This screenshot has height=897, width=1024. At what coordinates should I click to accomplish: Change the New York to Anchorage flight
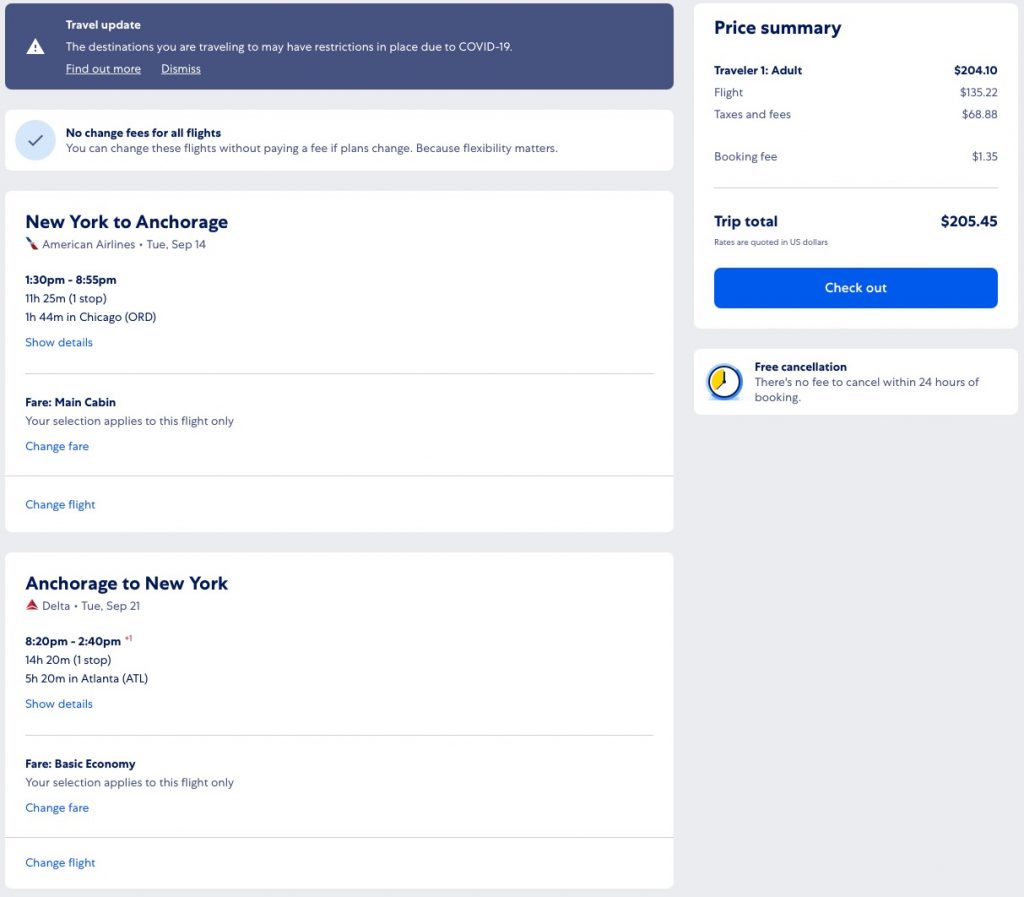(60, 505)
